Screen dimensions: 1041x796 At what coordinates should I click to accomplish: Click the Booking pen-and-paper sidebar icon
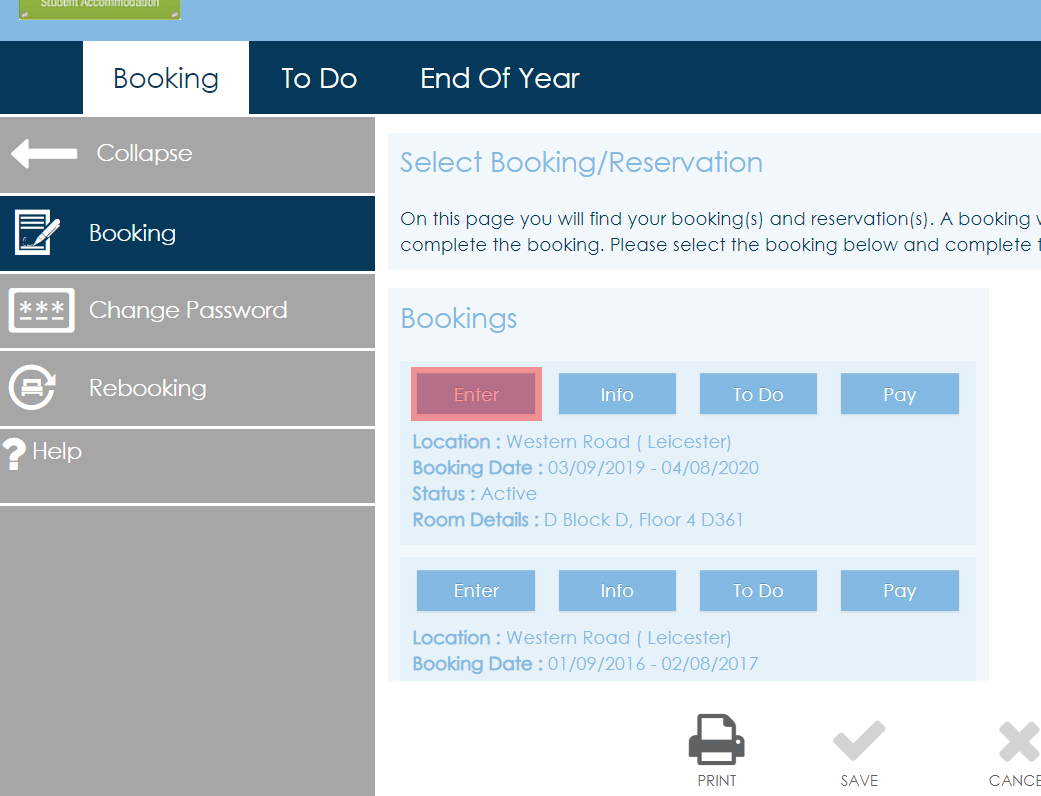pyautogui.click(x=37, y=232)
